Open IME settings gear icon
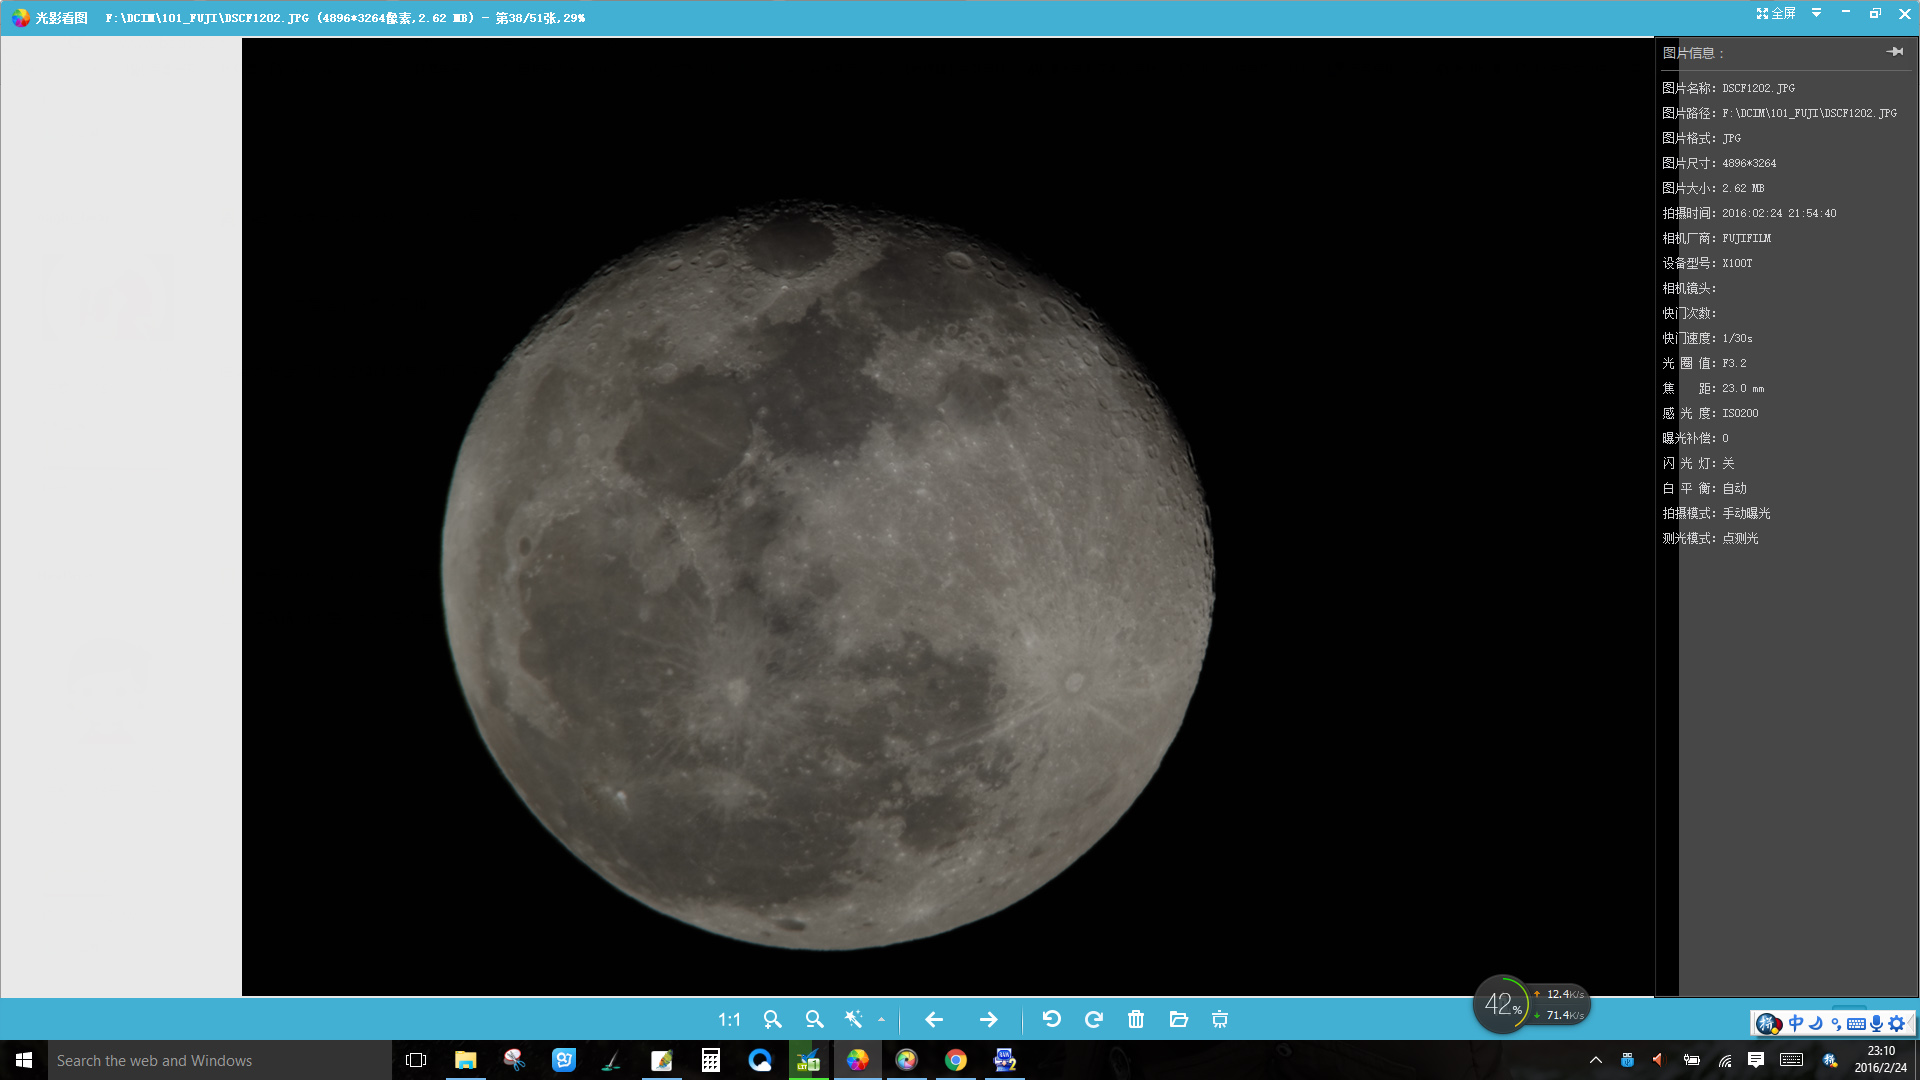 click(1896, 1023)
